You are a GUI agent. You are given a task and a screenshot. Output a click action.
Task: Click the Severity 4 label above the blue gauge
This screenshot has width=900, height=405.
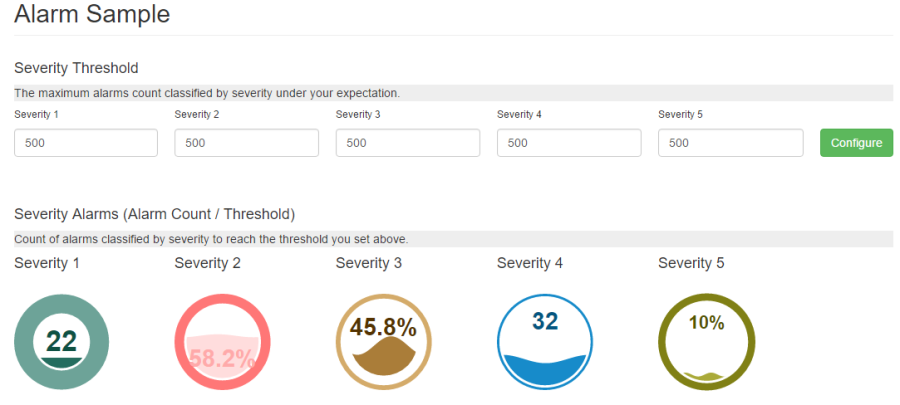[530, 263]
